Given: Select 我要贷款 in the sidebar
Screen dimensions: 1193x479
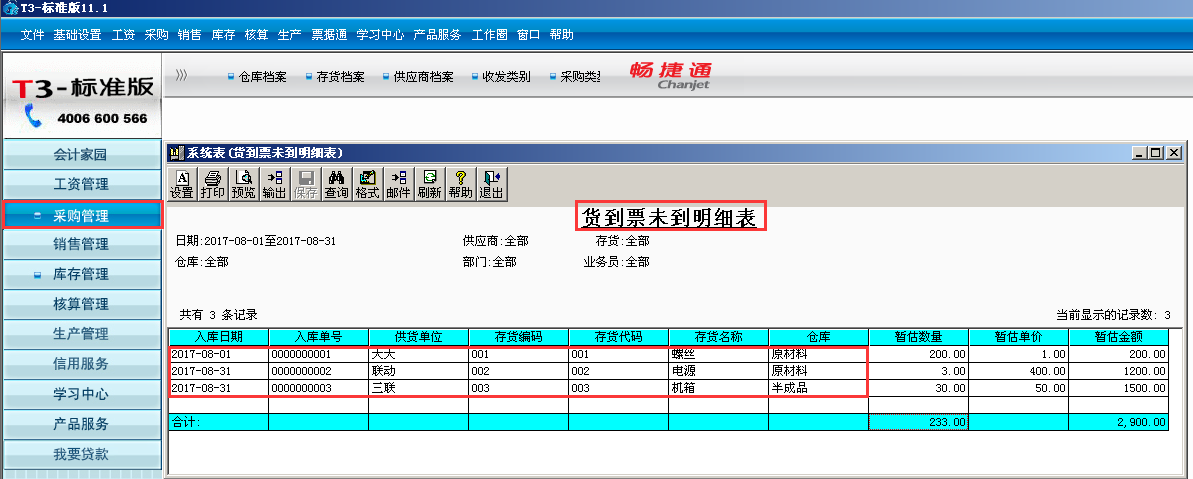Looking at the screenshot, I should click(82, 454).
